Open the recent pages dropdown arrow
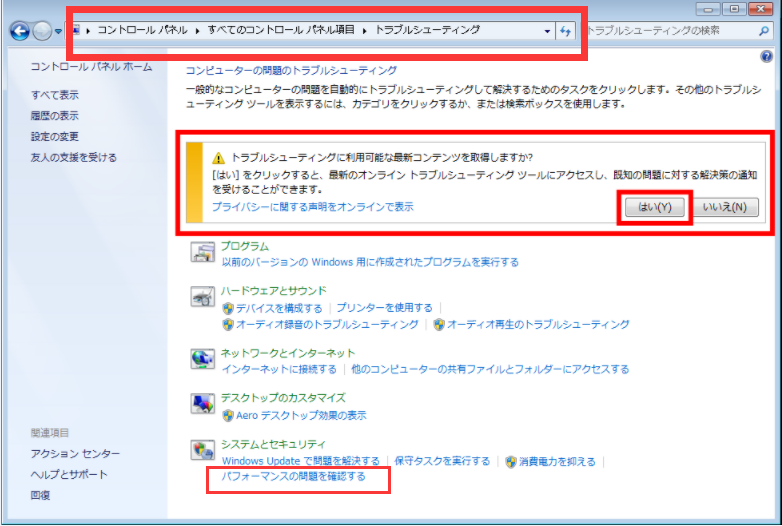The image size is (782, 526). pos(58,31)
